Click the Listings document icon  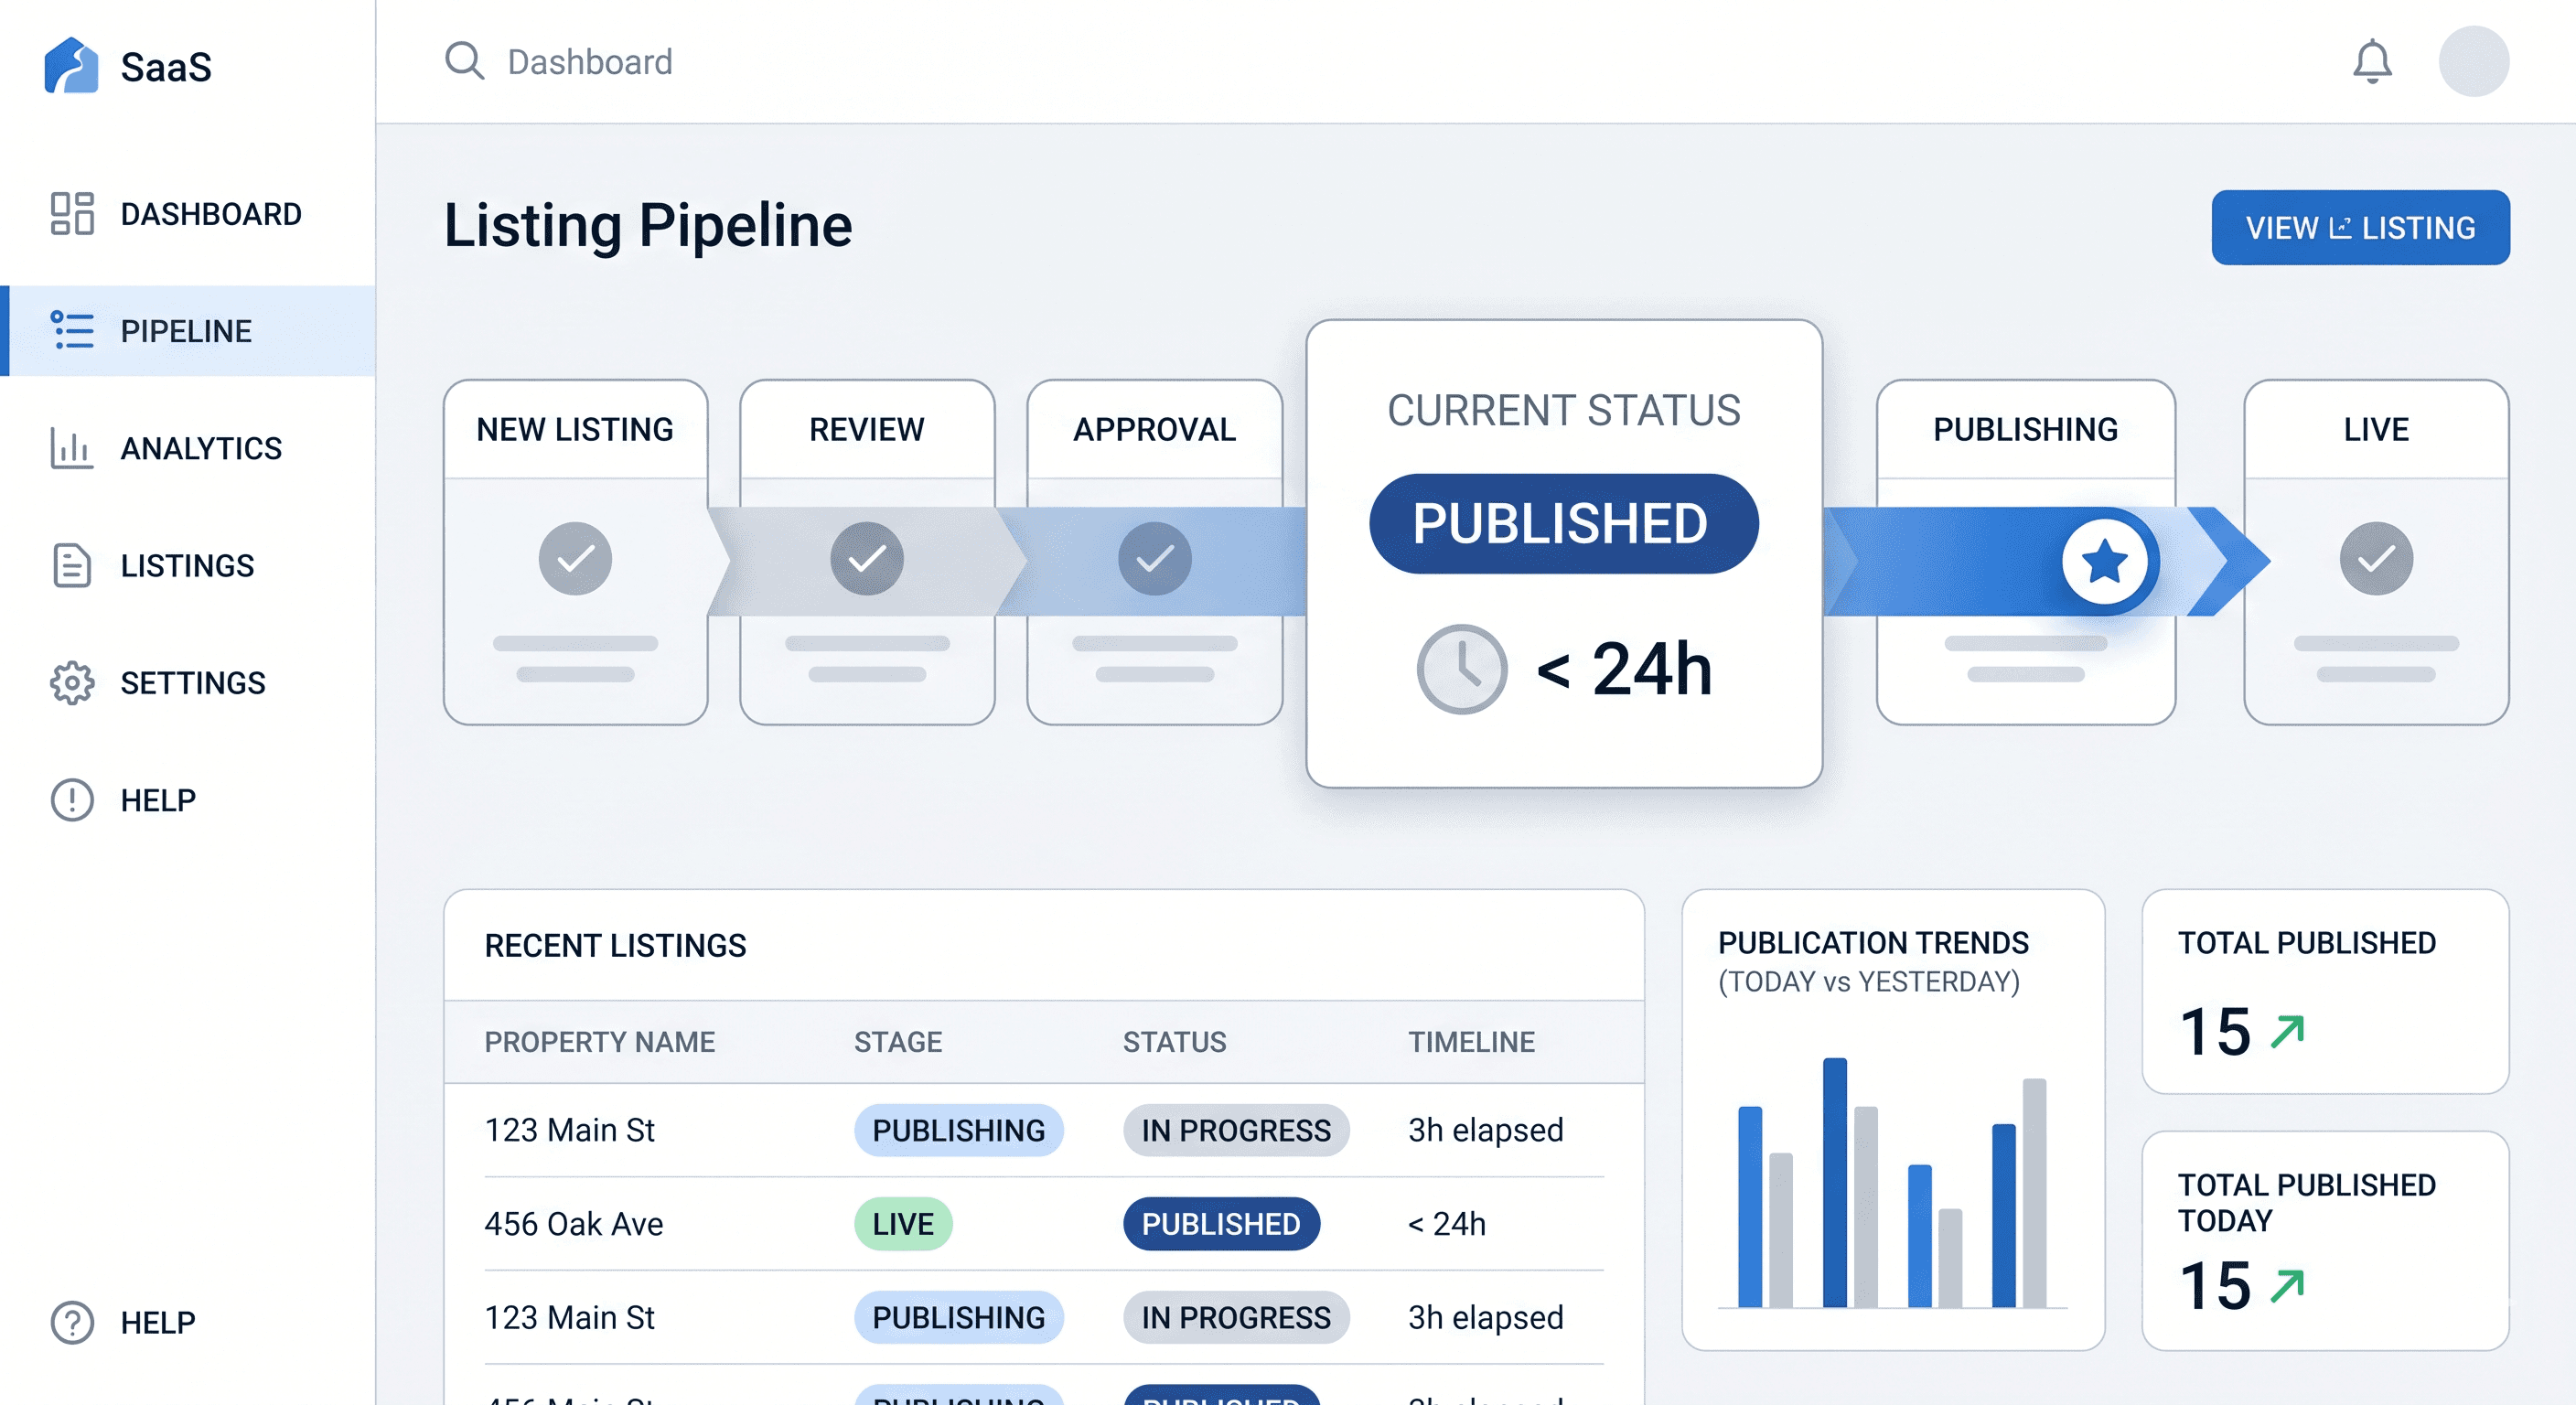[72, 565]
